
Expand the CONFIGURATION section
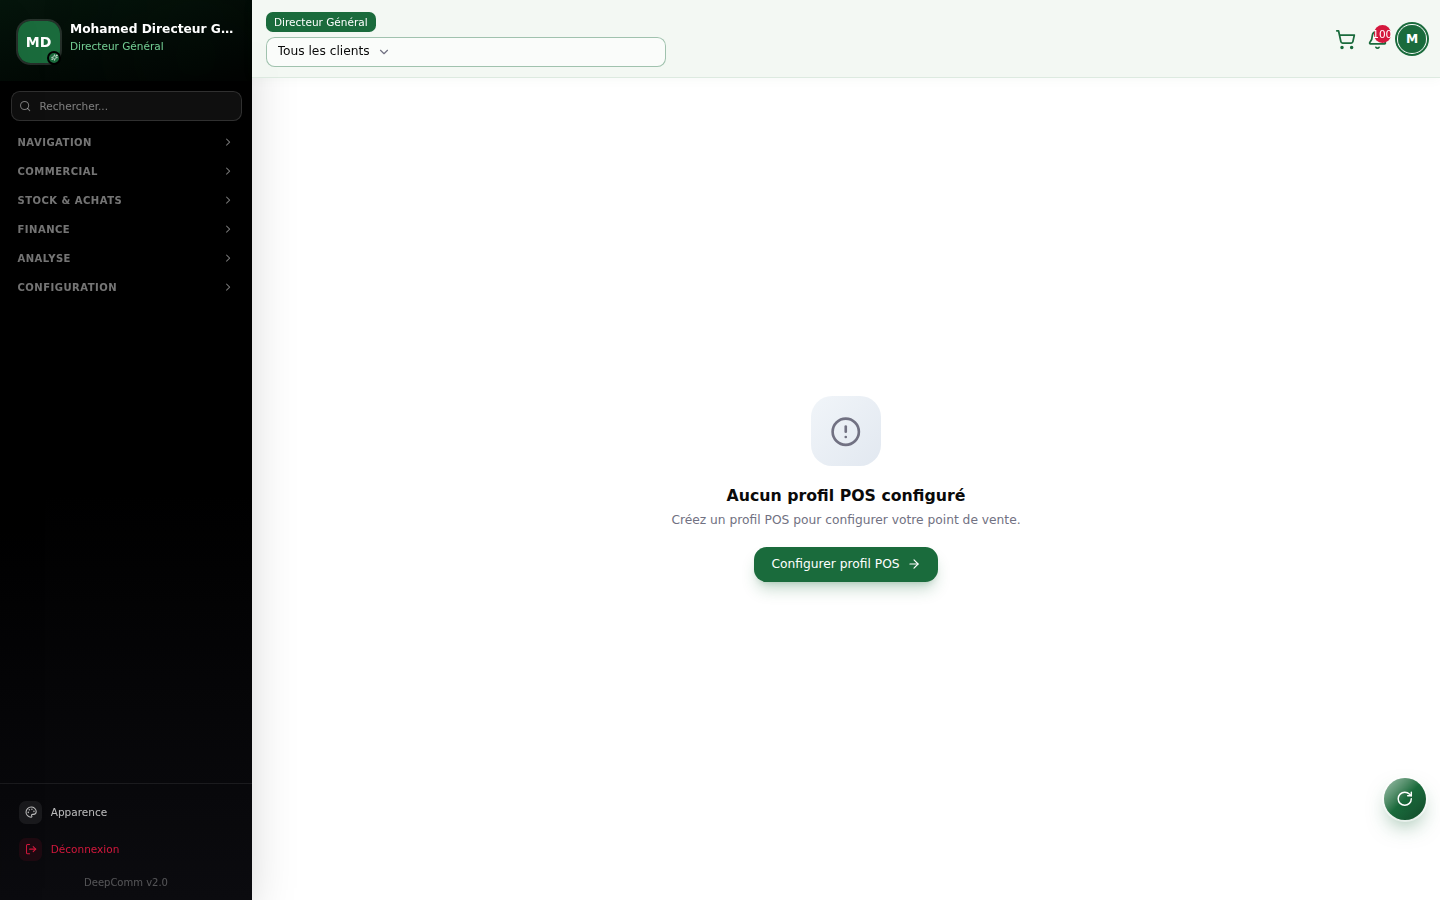pyautogui.click(x=126, y=287)
